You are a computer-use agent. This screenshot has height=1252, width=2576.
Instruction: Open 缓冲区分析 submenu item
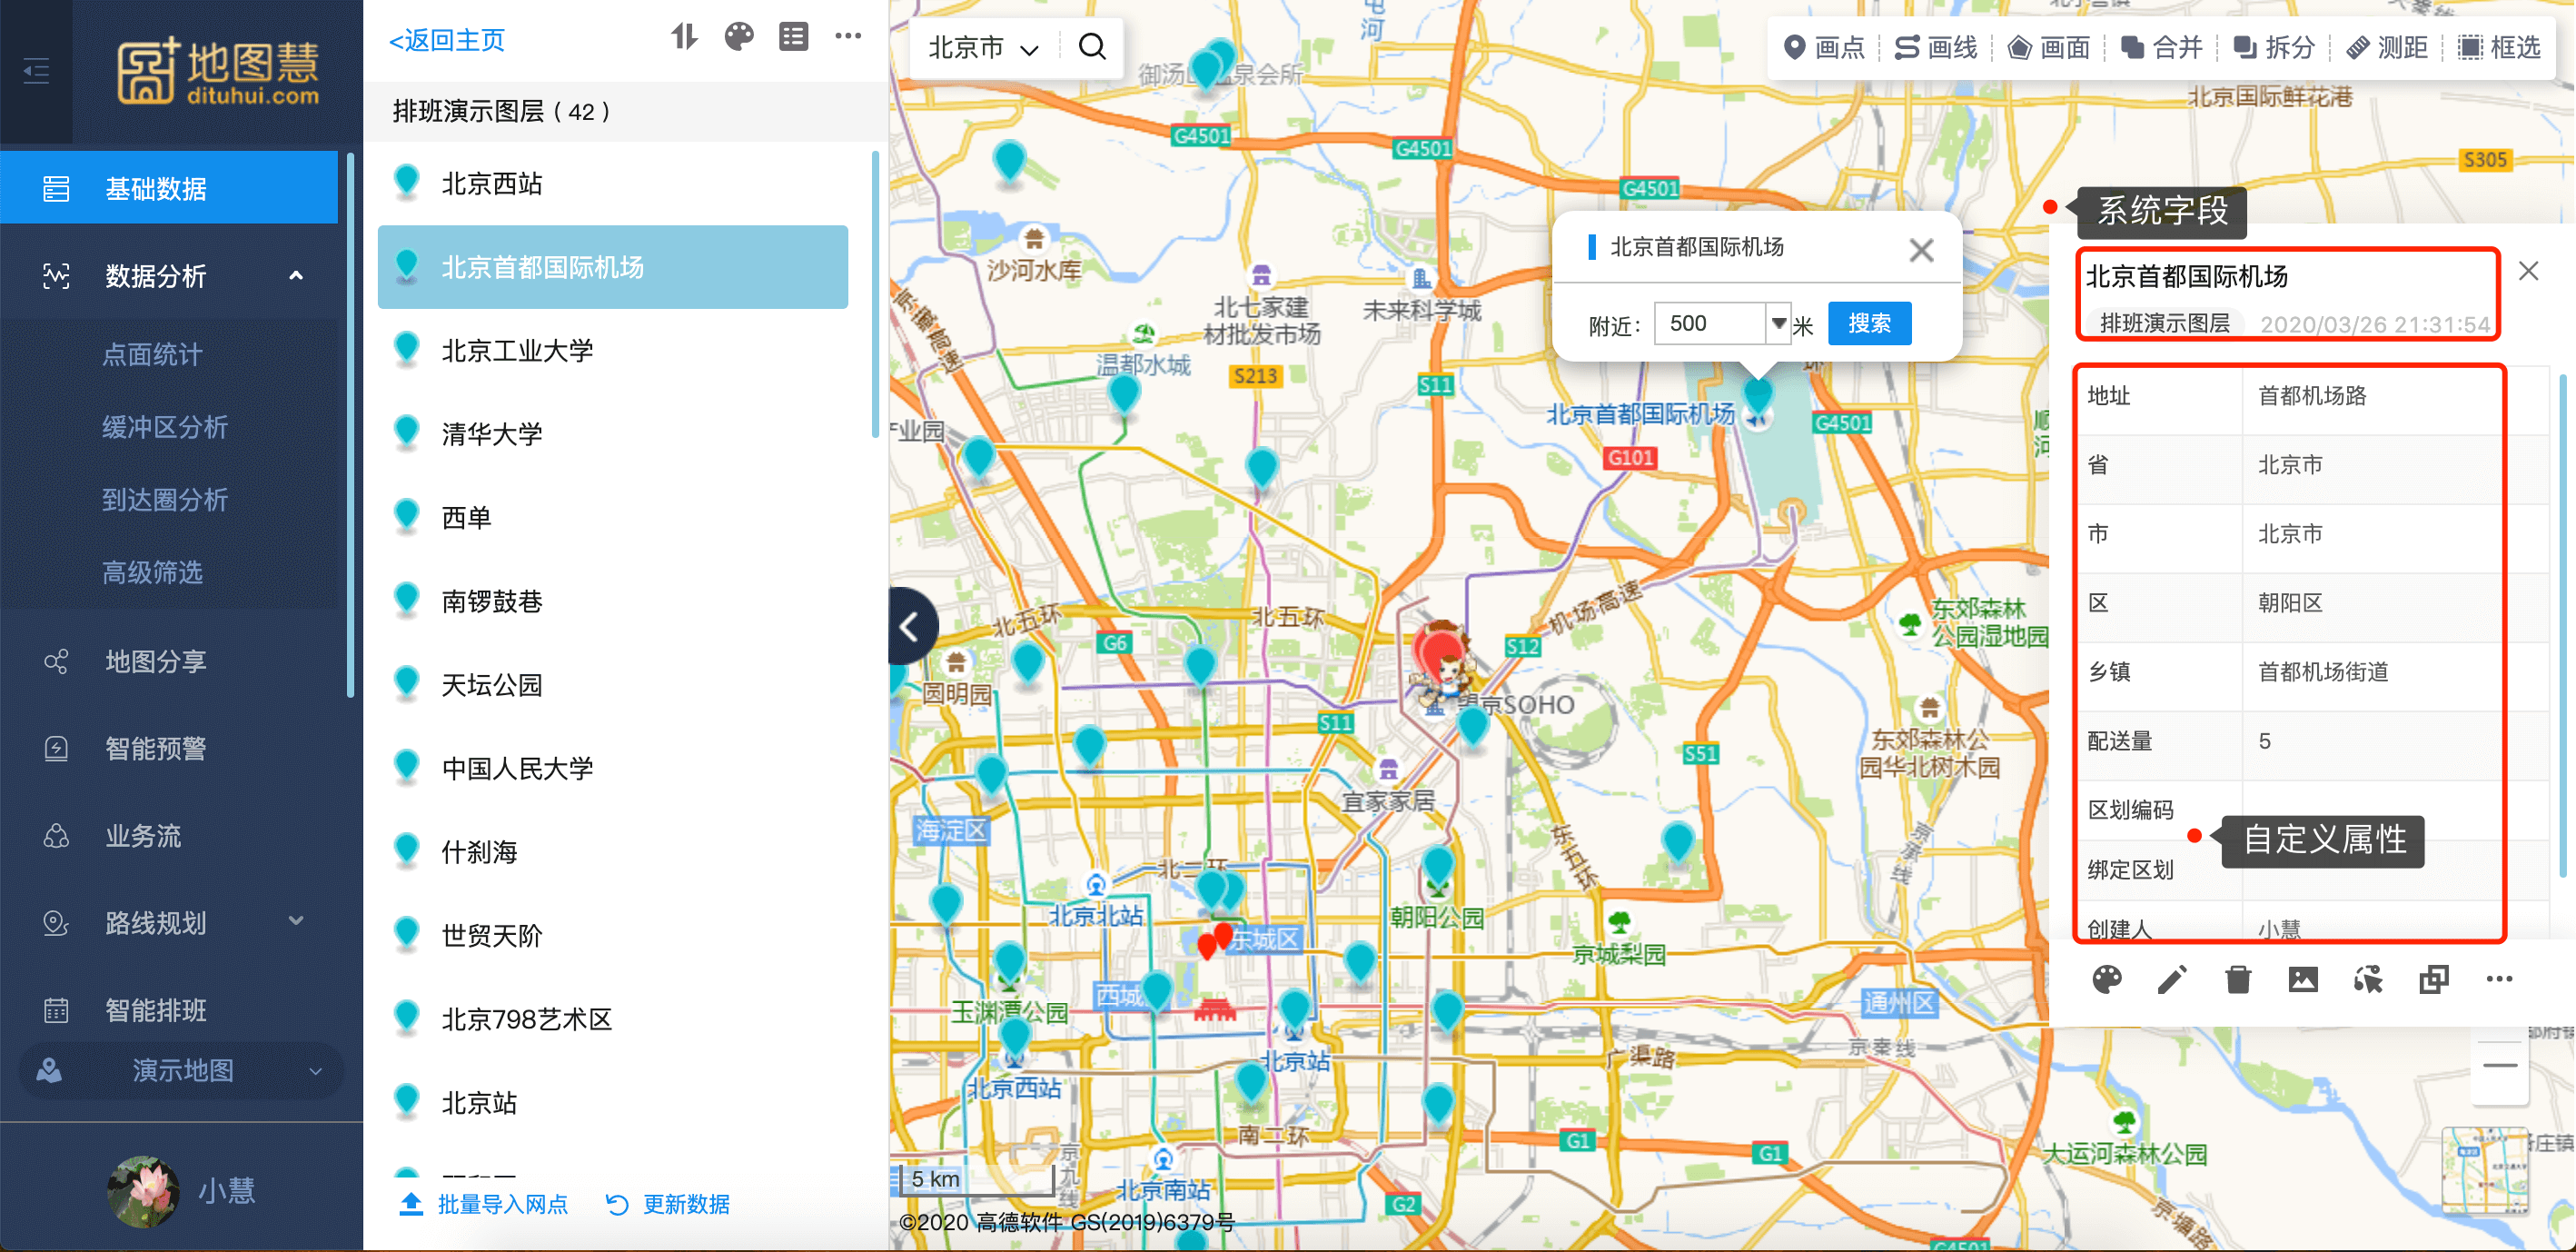[165, 427]
